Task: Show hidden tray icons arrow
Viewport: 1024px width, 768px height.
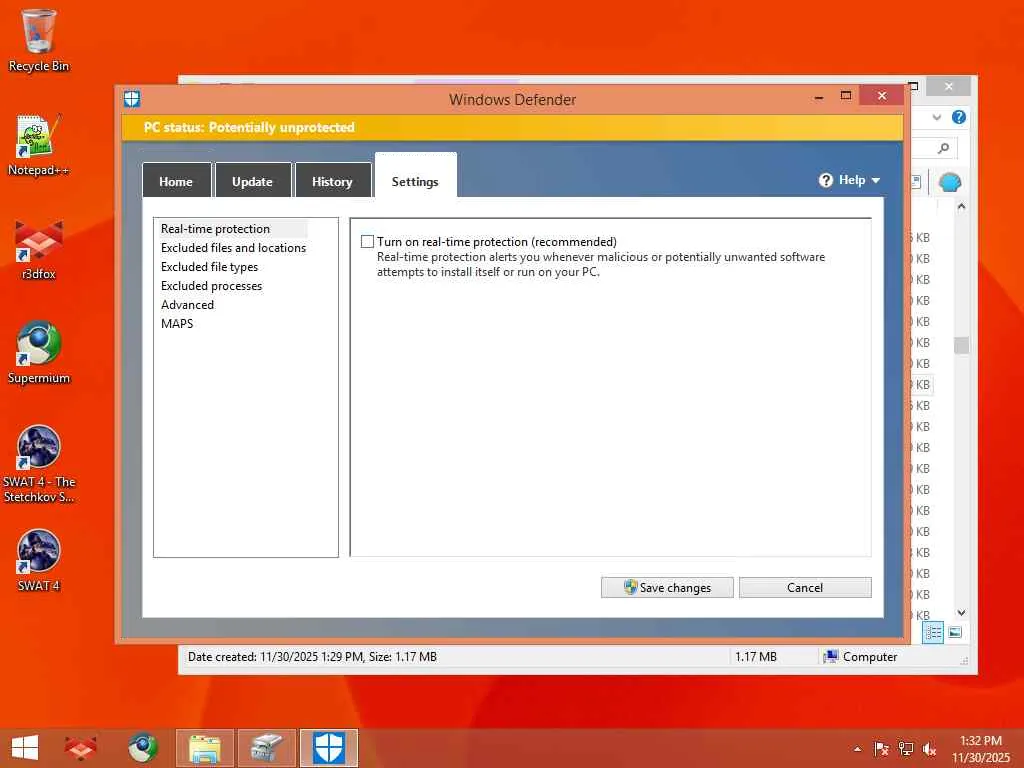Action: tap(857, 749)
